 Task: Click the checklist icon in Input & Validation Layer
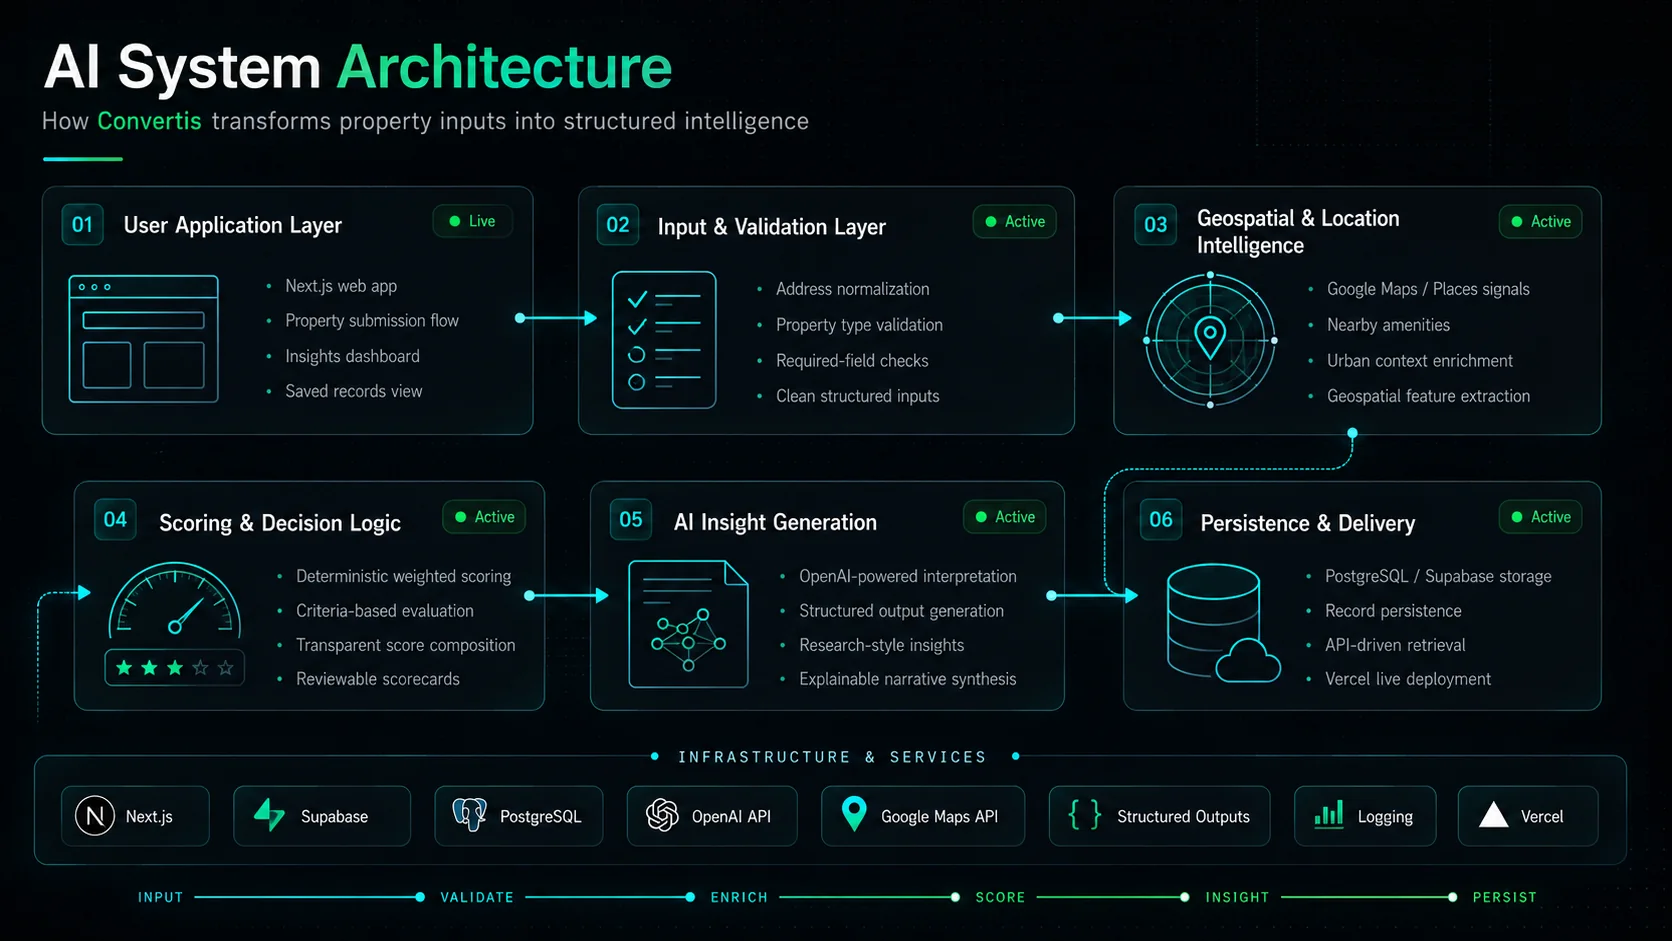click(x=664, y=340)
